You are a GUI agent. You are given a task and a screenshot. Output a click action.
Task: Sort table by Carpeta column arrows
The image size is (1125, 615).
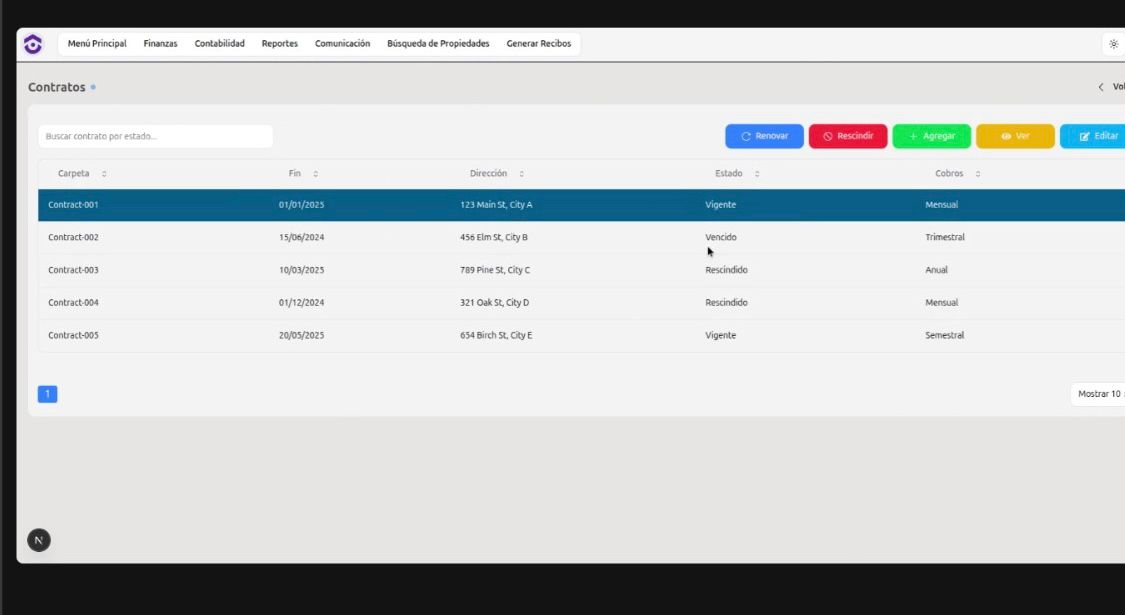point(105,174)
